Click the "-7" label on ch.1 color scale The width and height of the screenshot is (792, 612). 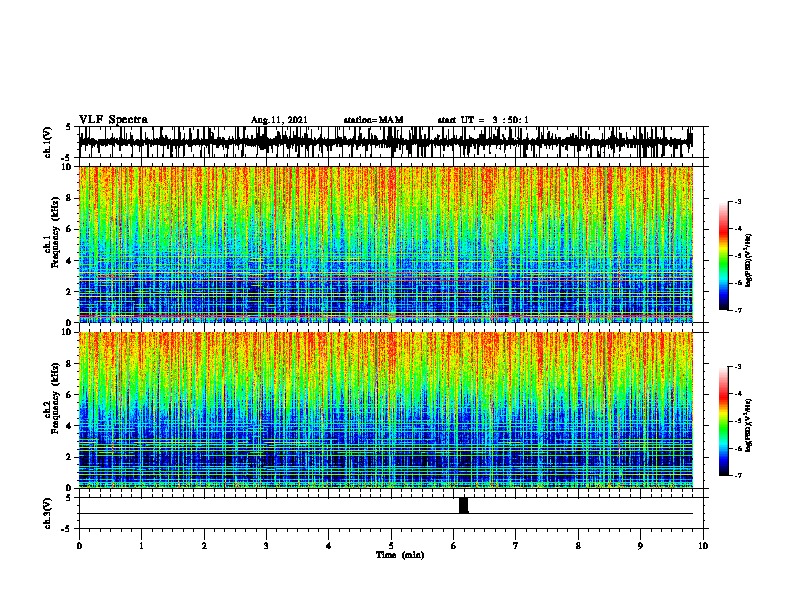737,310
